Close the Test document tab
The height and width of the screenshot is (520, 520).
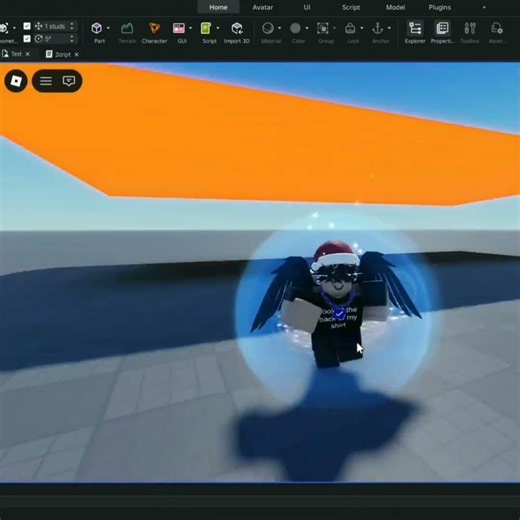tap(28, 54)
